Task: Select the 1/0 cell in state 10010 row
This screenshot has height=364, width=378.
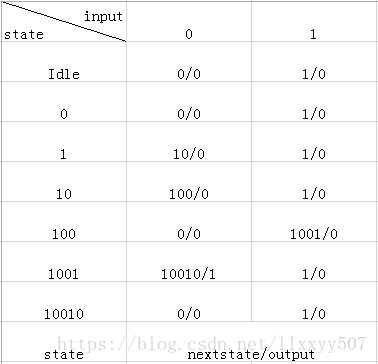Action: [x=314, y=302]
